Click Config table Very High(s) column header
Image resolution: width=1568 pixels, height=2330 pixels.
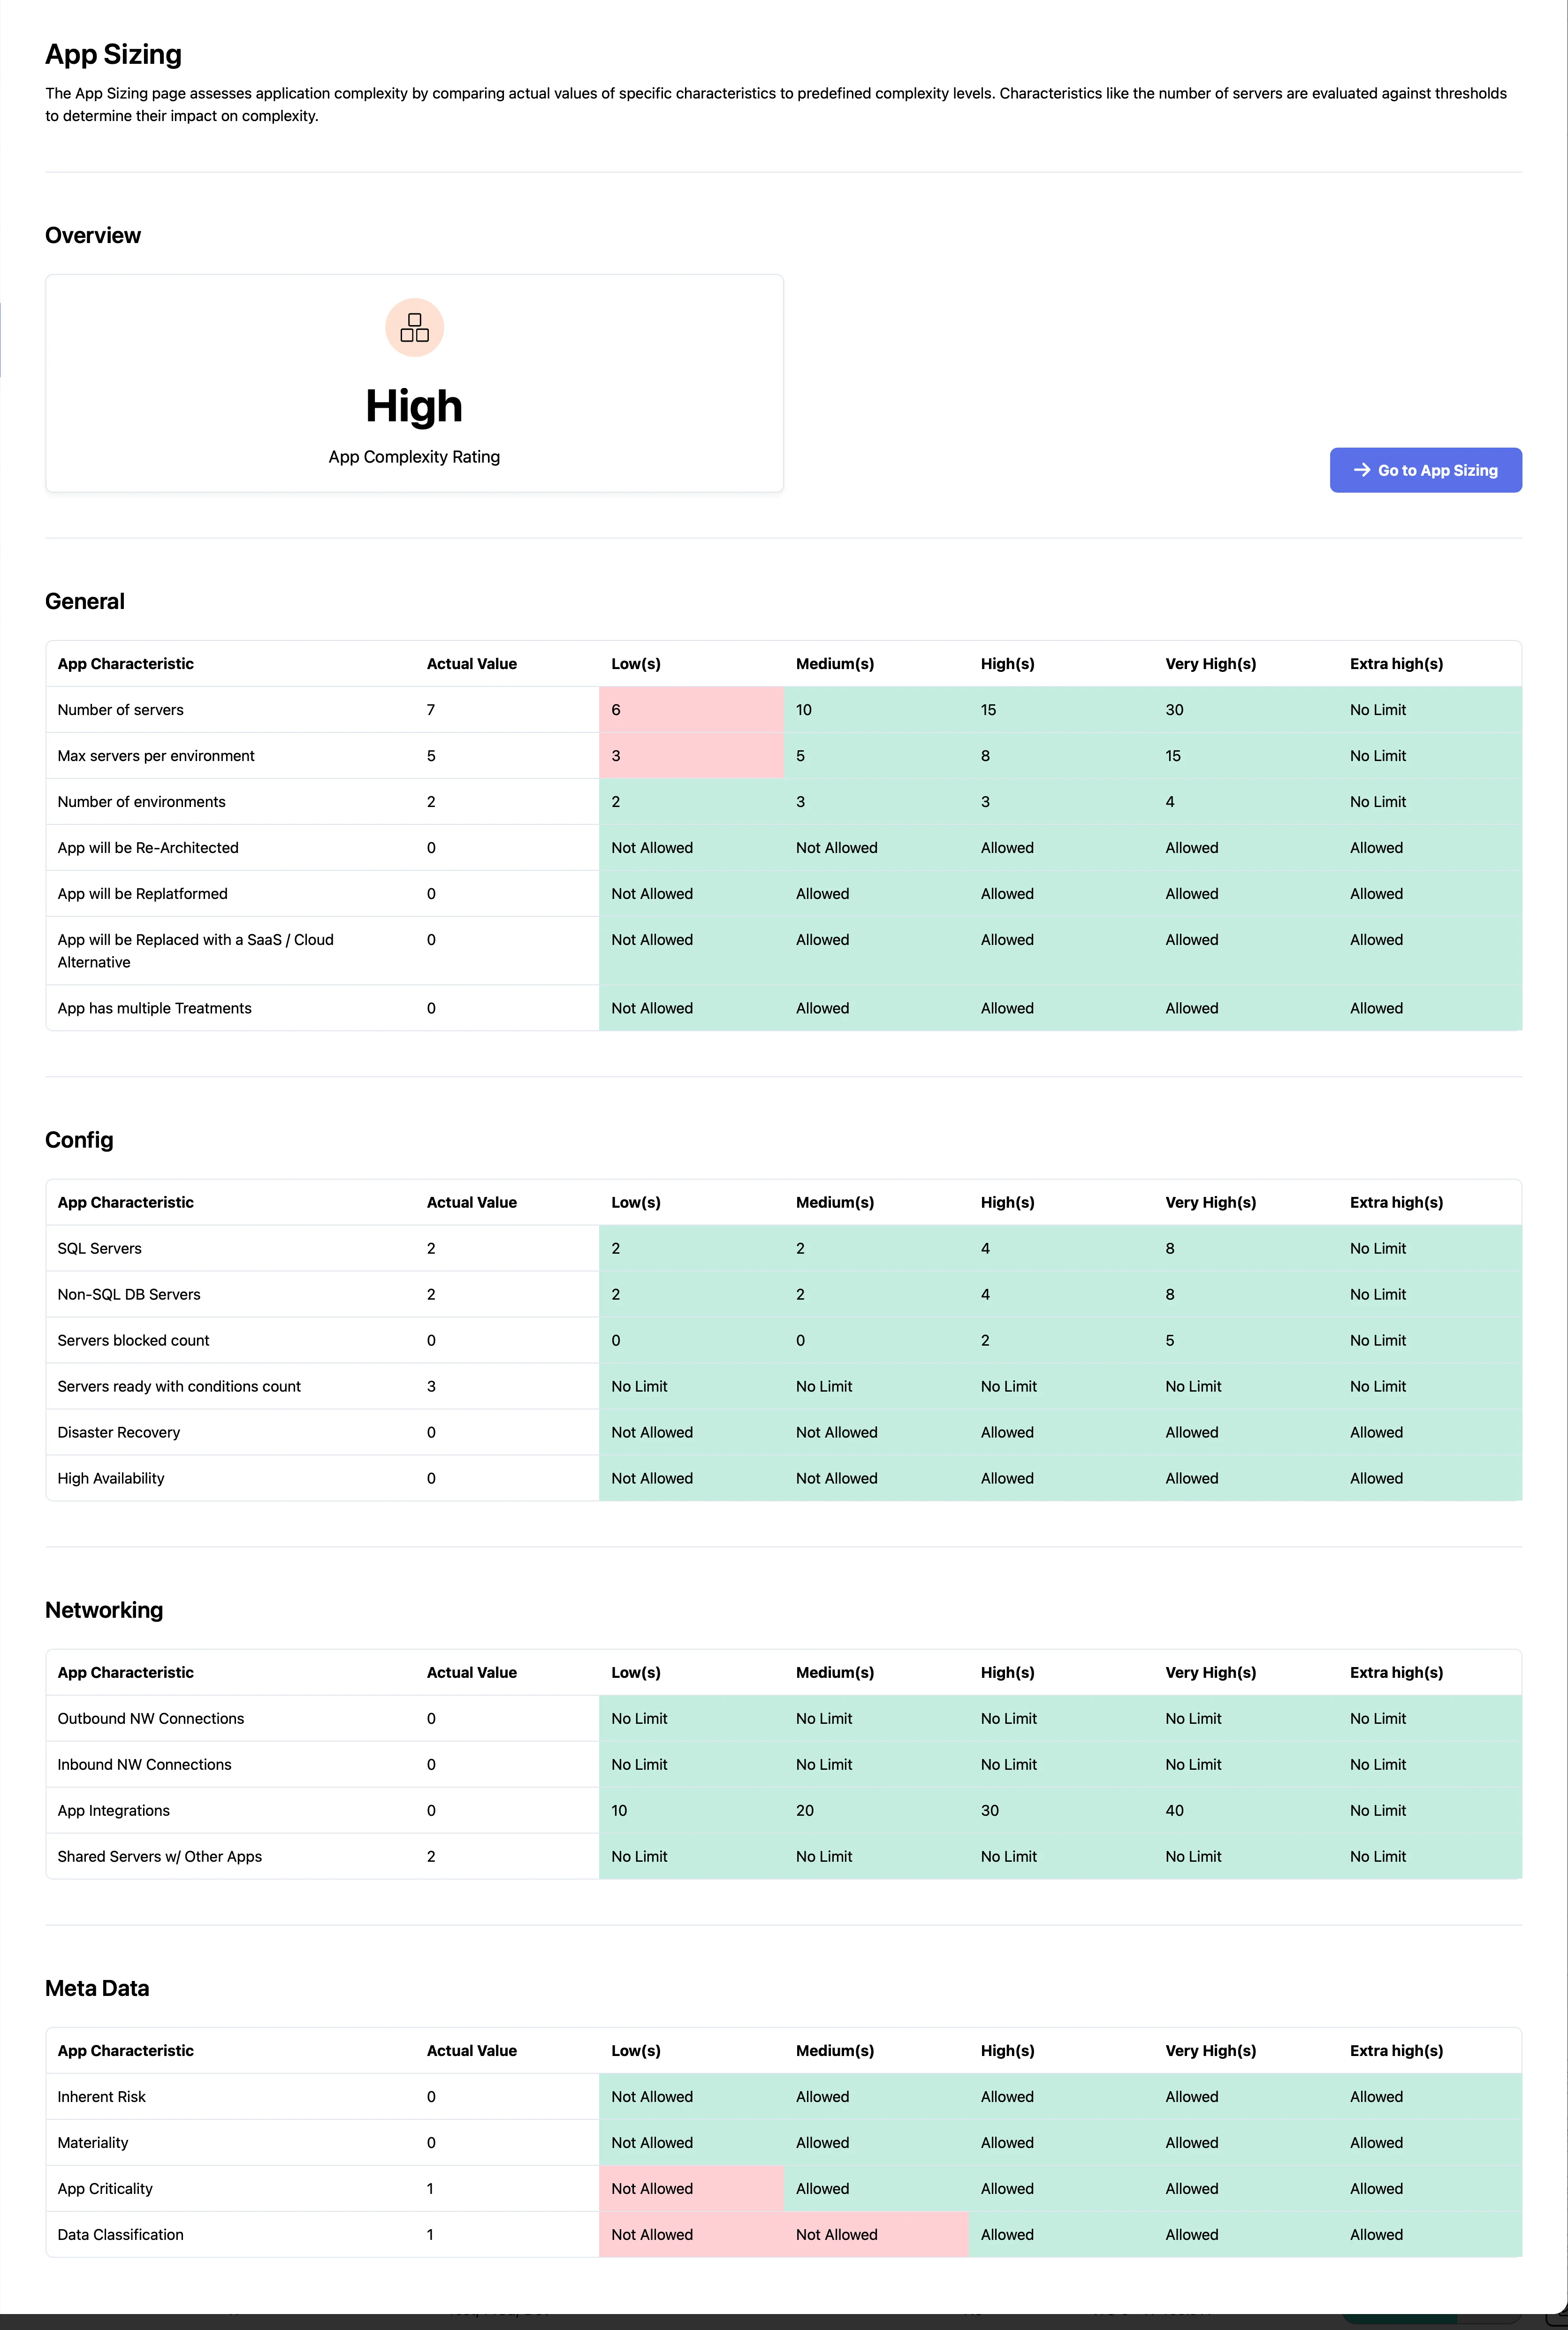[x=1210, y=1202]
